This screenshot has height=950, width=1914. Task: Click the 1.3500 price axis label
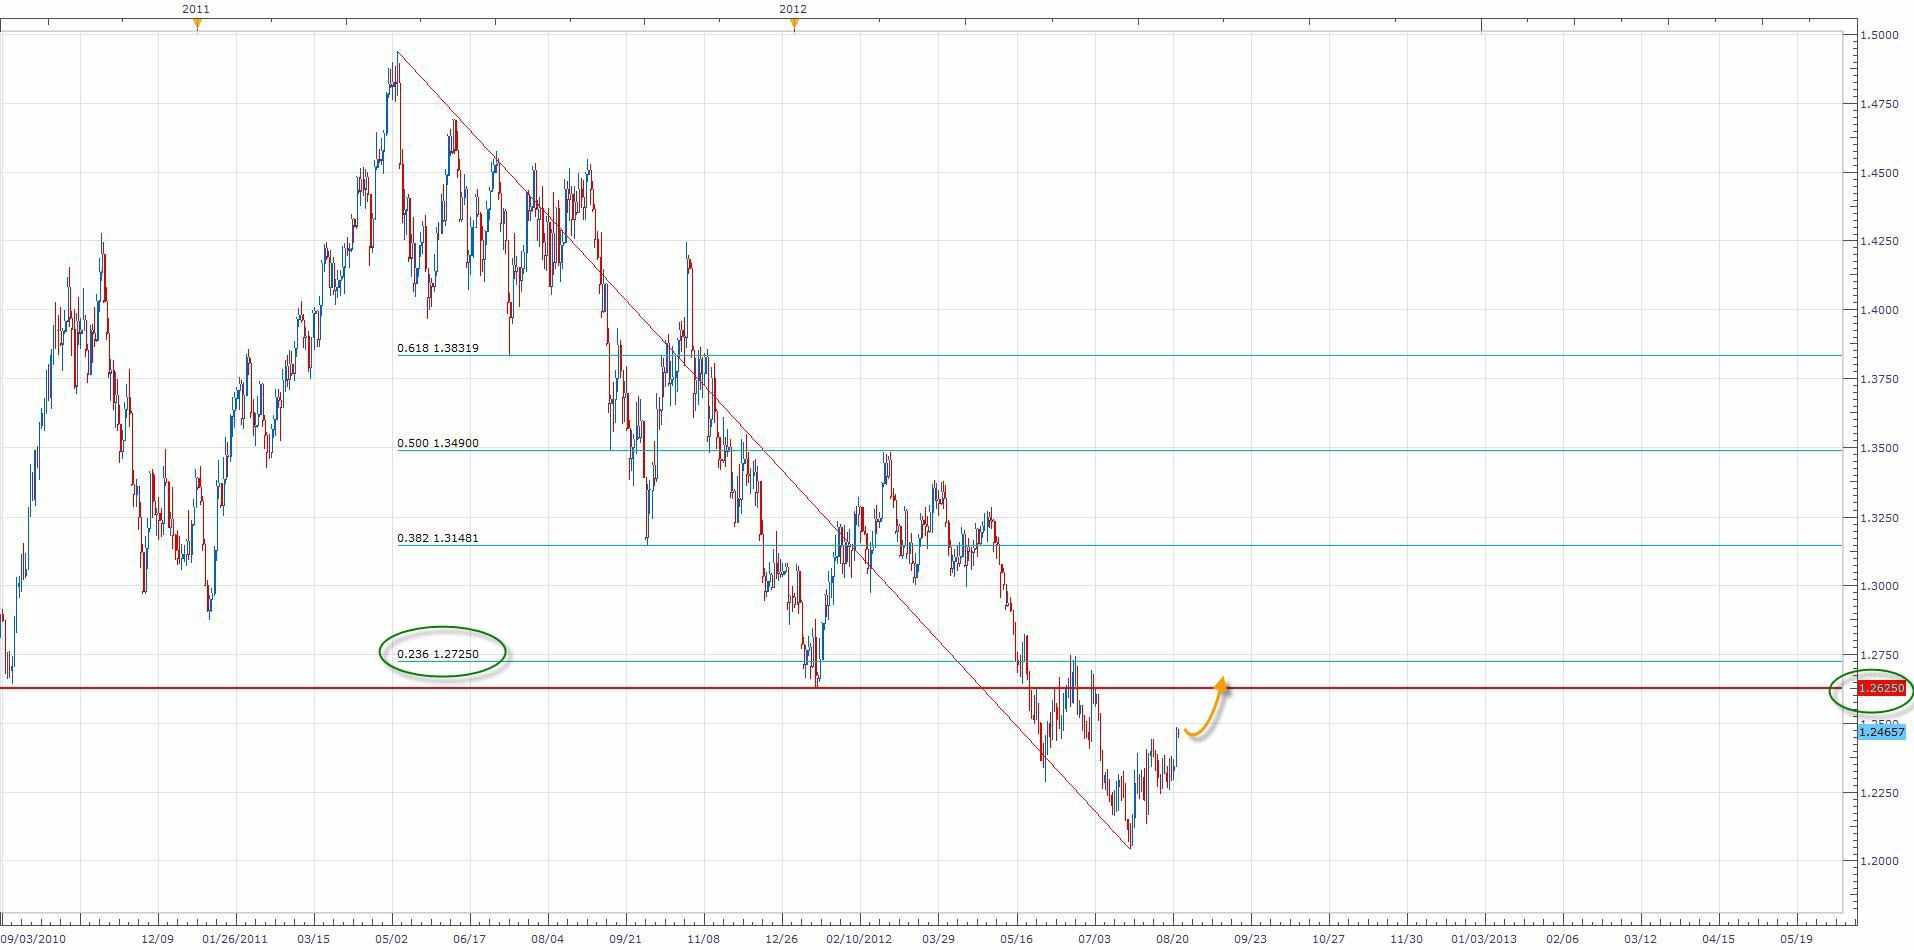pyautogui.click(x=1877, y=448)
